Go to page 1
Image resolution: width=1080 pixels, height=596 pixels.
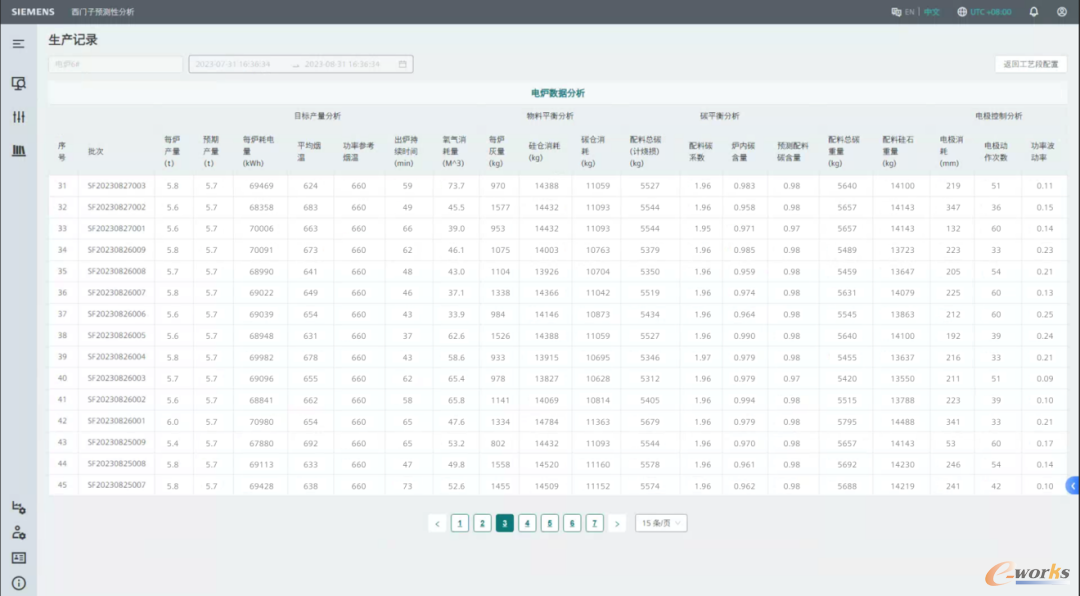tap(460, 524)
